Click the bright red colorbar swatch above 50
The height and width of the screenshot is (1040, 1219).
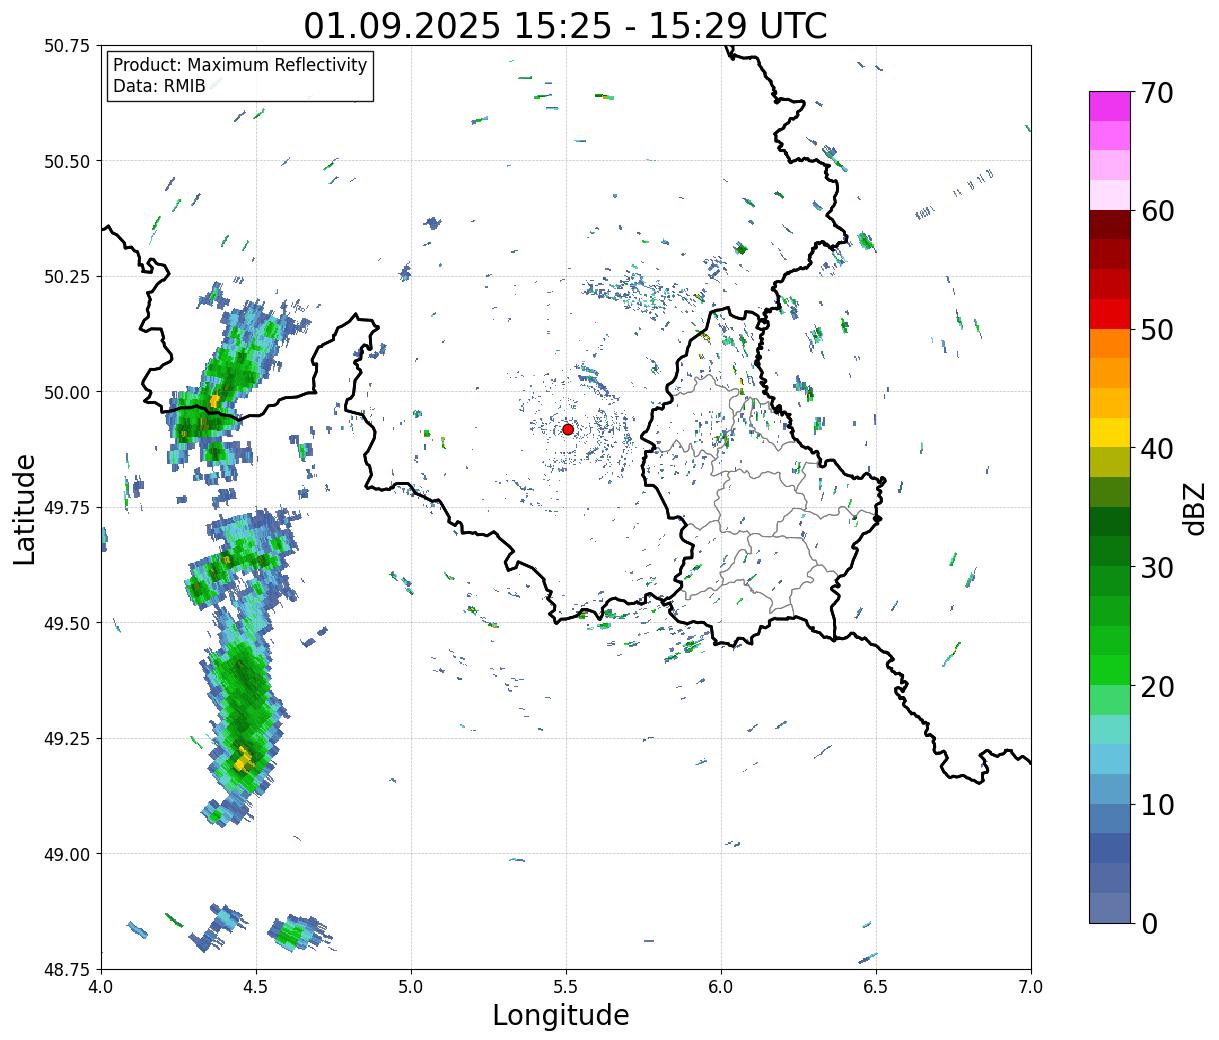pyautogui.click(x=1110, y=313)
